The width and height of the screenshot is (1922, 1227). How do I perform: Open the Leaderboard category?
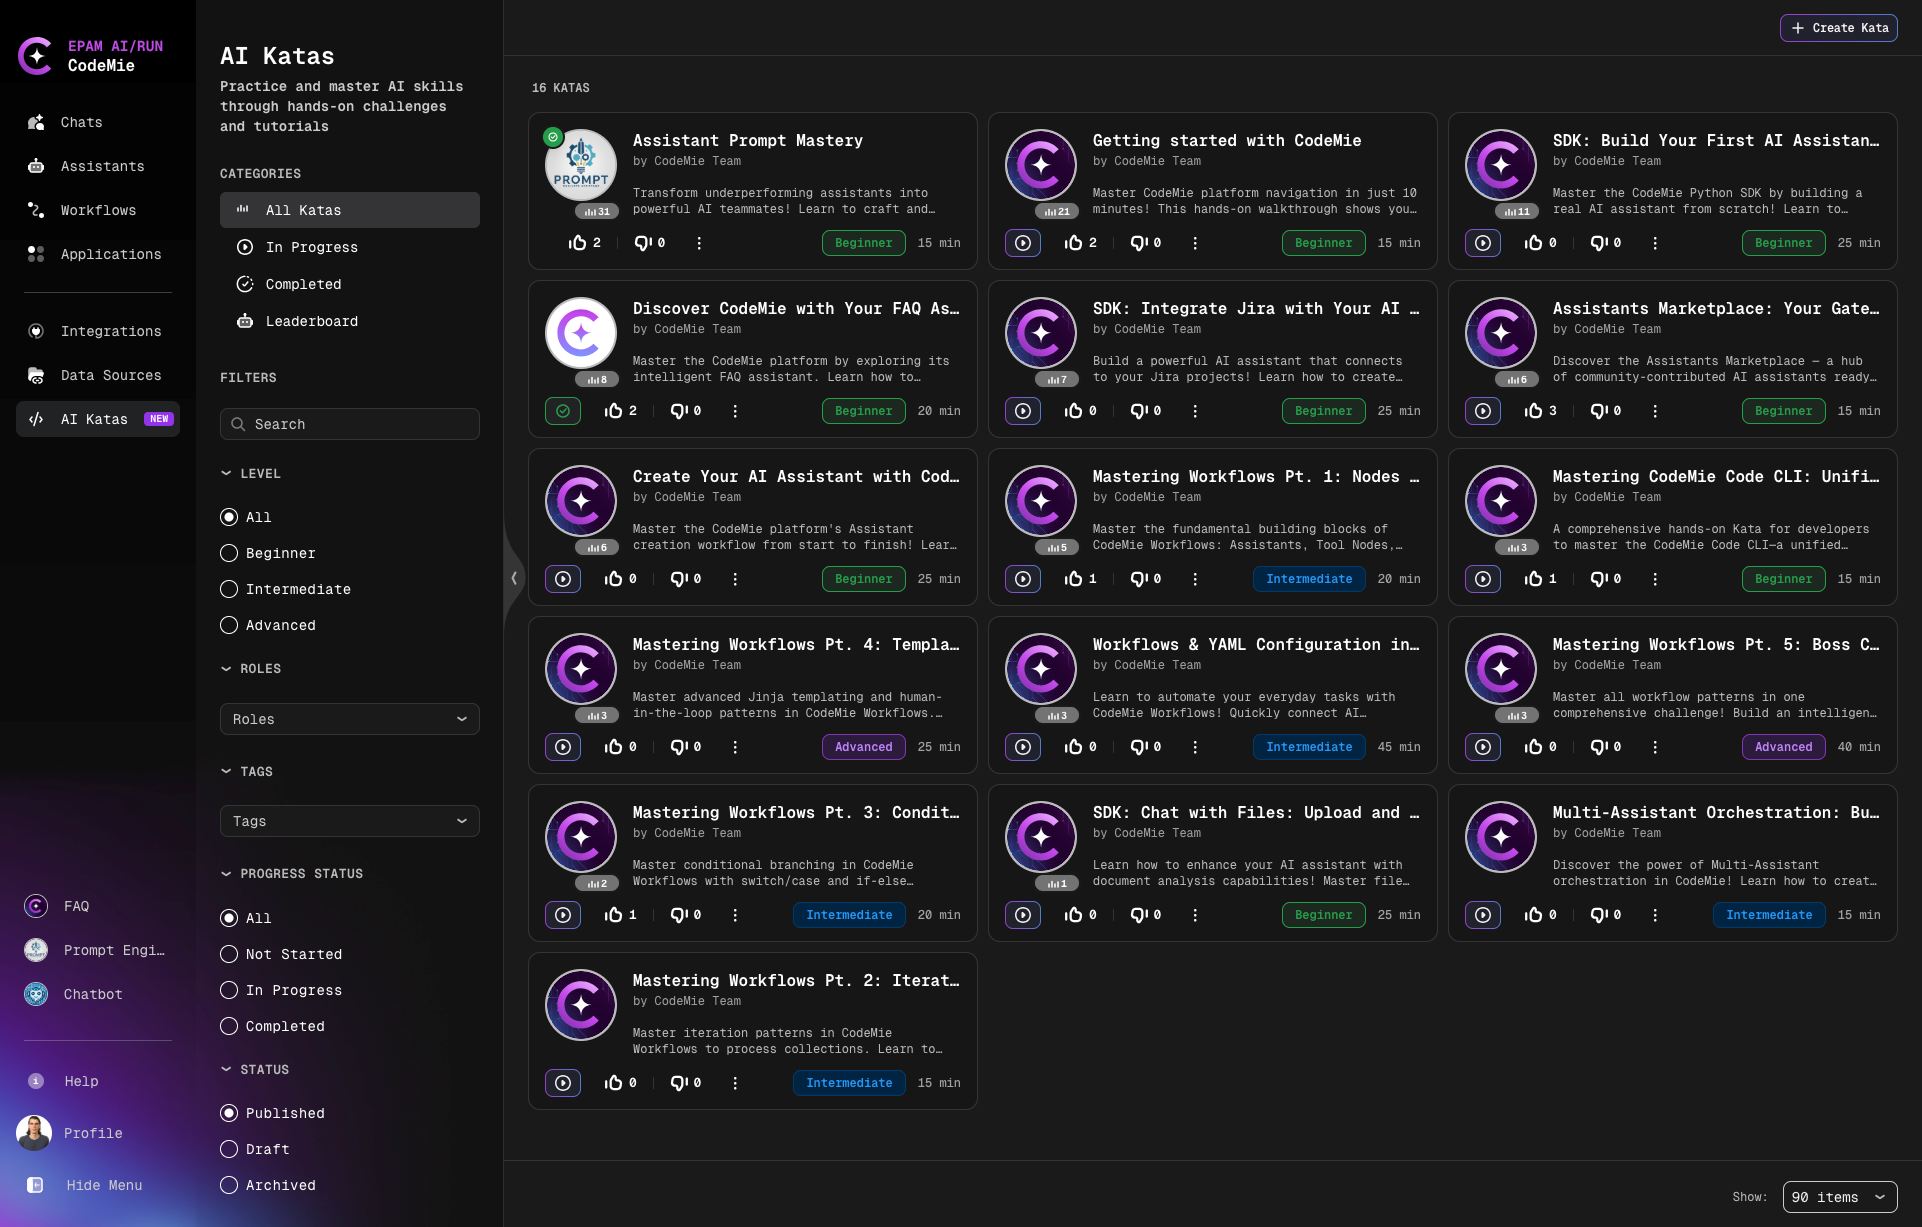(x=311, y=321)
